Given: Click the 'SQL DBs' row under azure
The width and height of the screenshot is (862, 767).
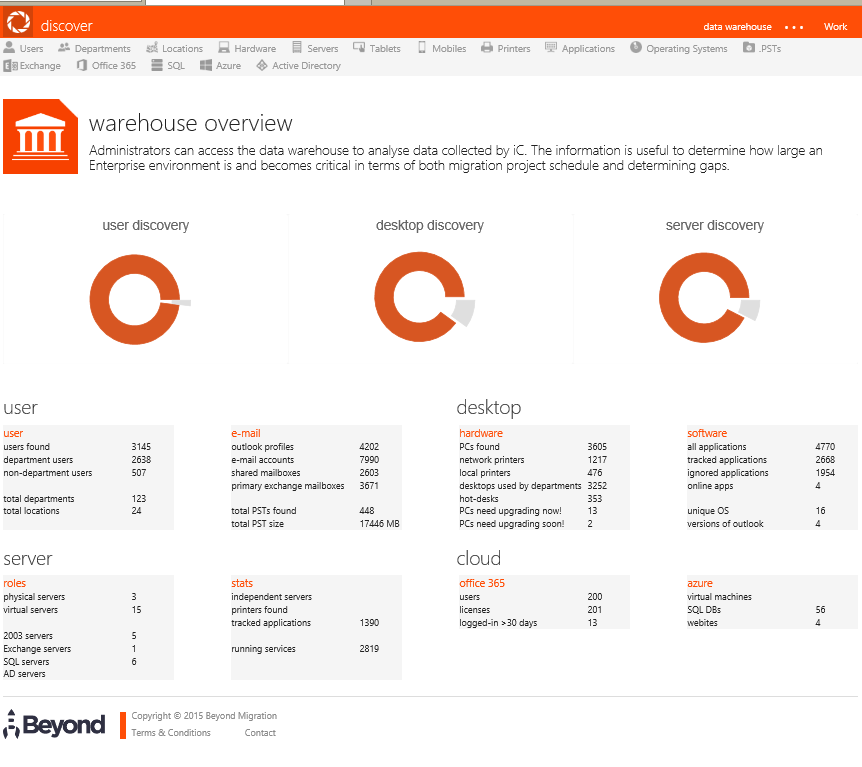Looking at the screenshot, I should pyautogui.click(x=772, y=610).
